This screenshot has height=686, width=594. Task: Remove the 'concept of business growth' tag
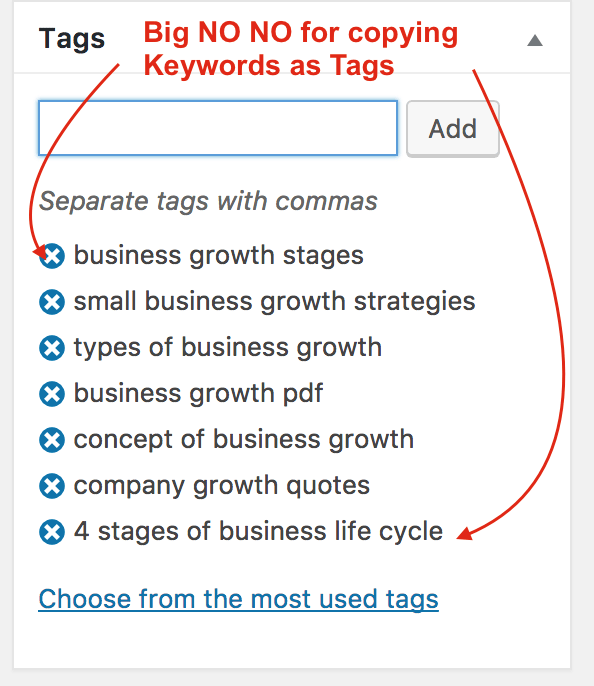coord(52,440)
